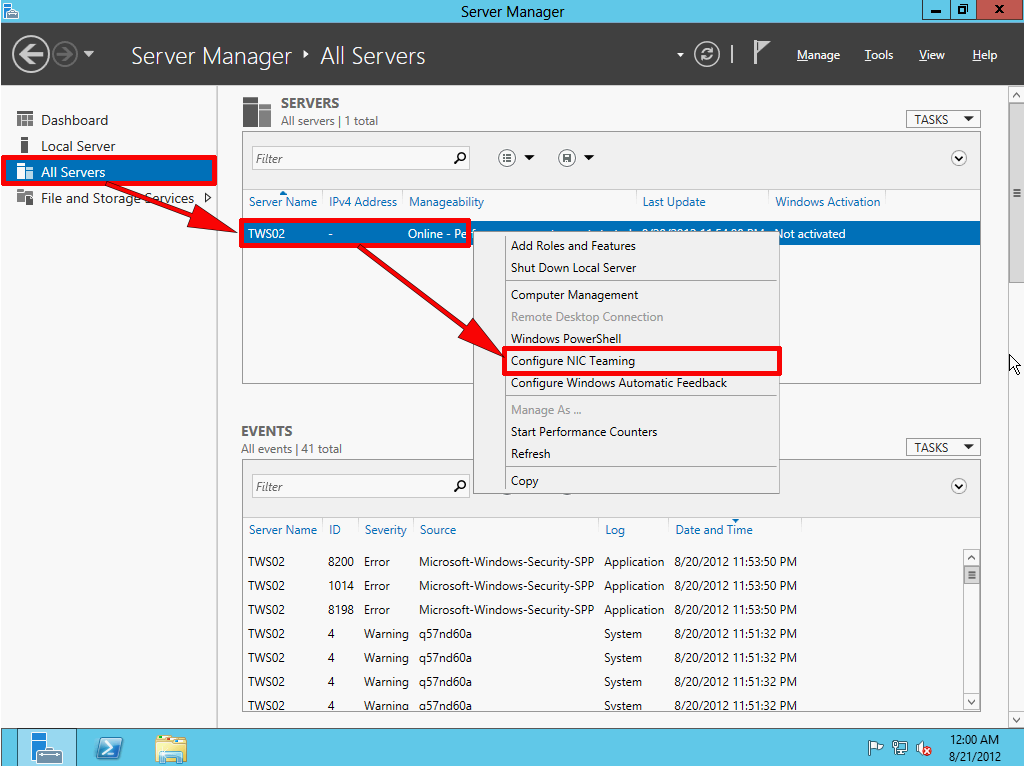
Task: Sort servers by Last Update column
Action: tap(674, 202)
